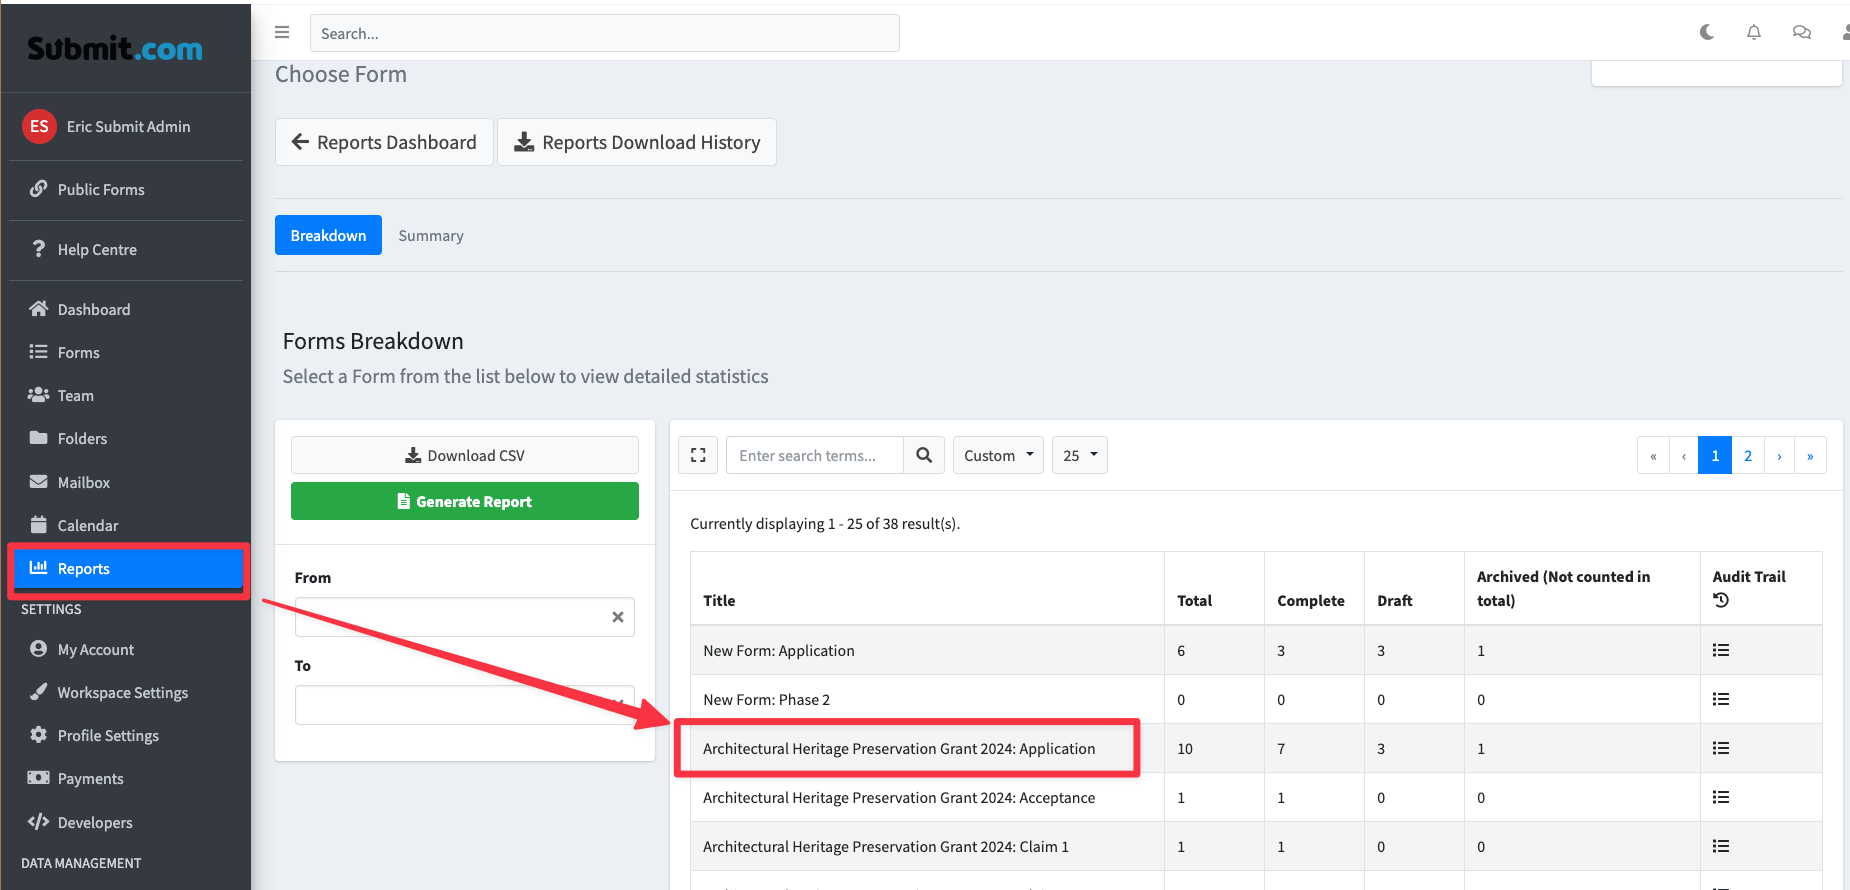The height and width of the screenshot is (890, 1850).
Task: Download the CSV file
Action: [x=465, y=455]
